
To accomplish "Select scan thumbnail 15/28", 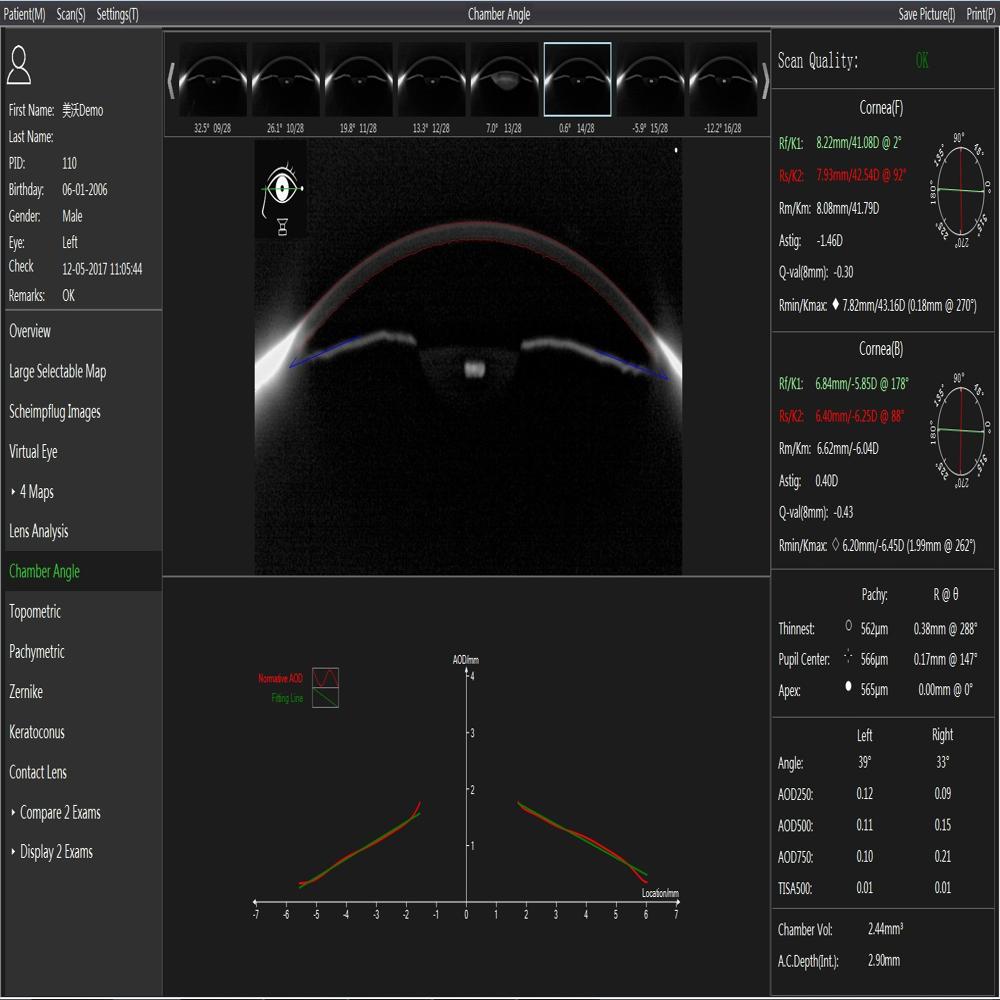I will point(650,79).
